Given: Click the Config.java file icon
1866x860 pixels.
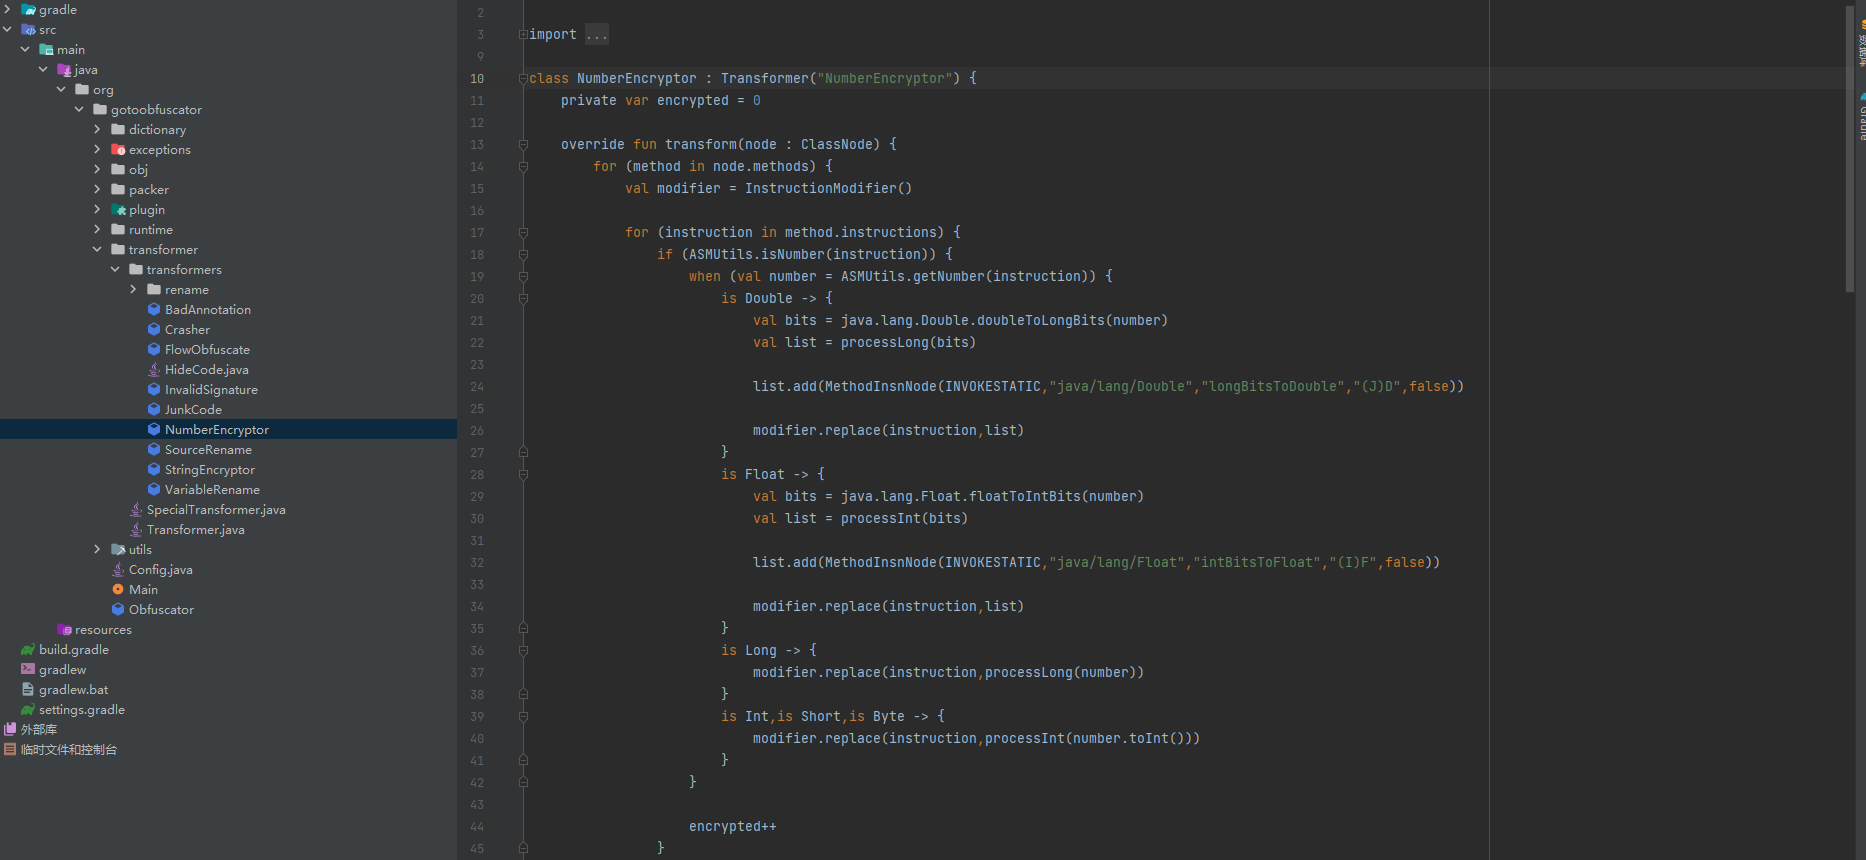Looking at the screenshot, I should [118, 569].
